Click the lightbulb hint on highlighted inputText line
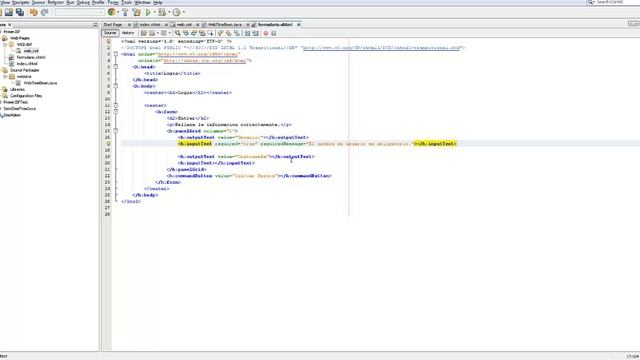Image resolution: width=640 pixels, height=360 pixels. click(x=108, y=144)
